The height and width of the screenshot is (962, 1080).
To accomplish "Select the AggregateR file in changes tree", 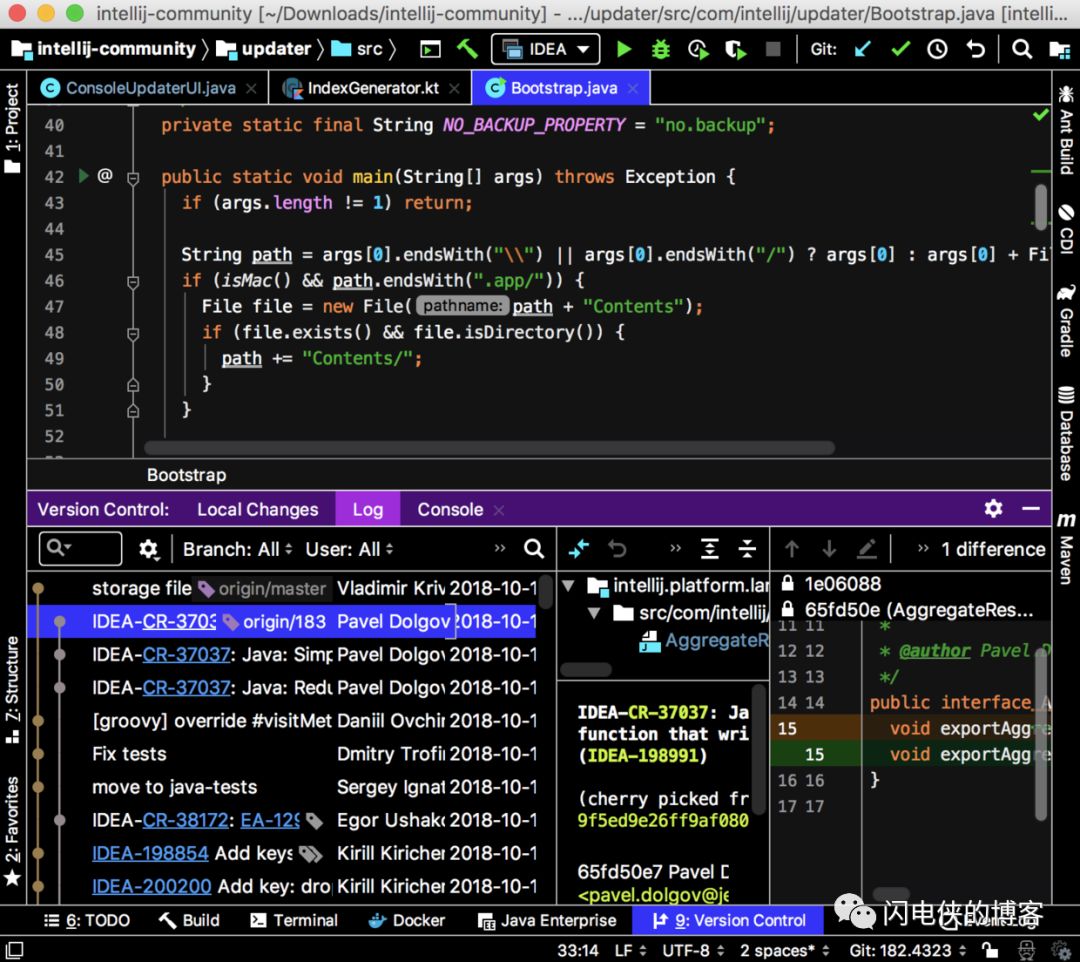I will 703,641.
